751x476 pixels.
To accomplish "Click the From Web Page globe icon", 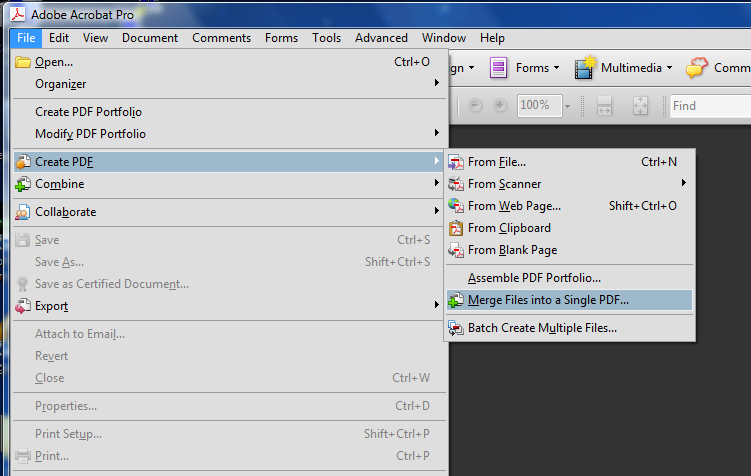I will coord(456,206).
